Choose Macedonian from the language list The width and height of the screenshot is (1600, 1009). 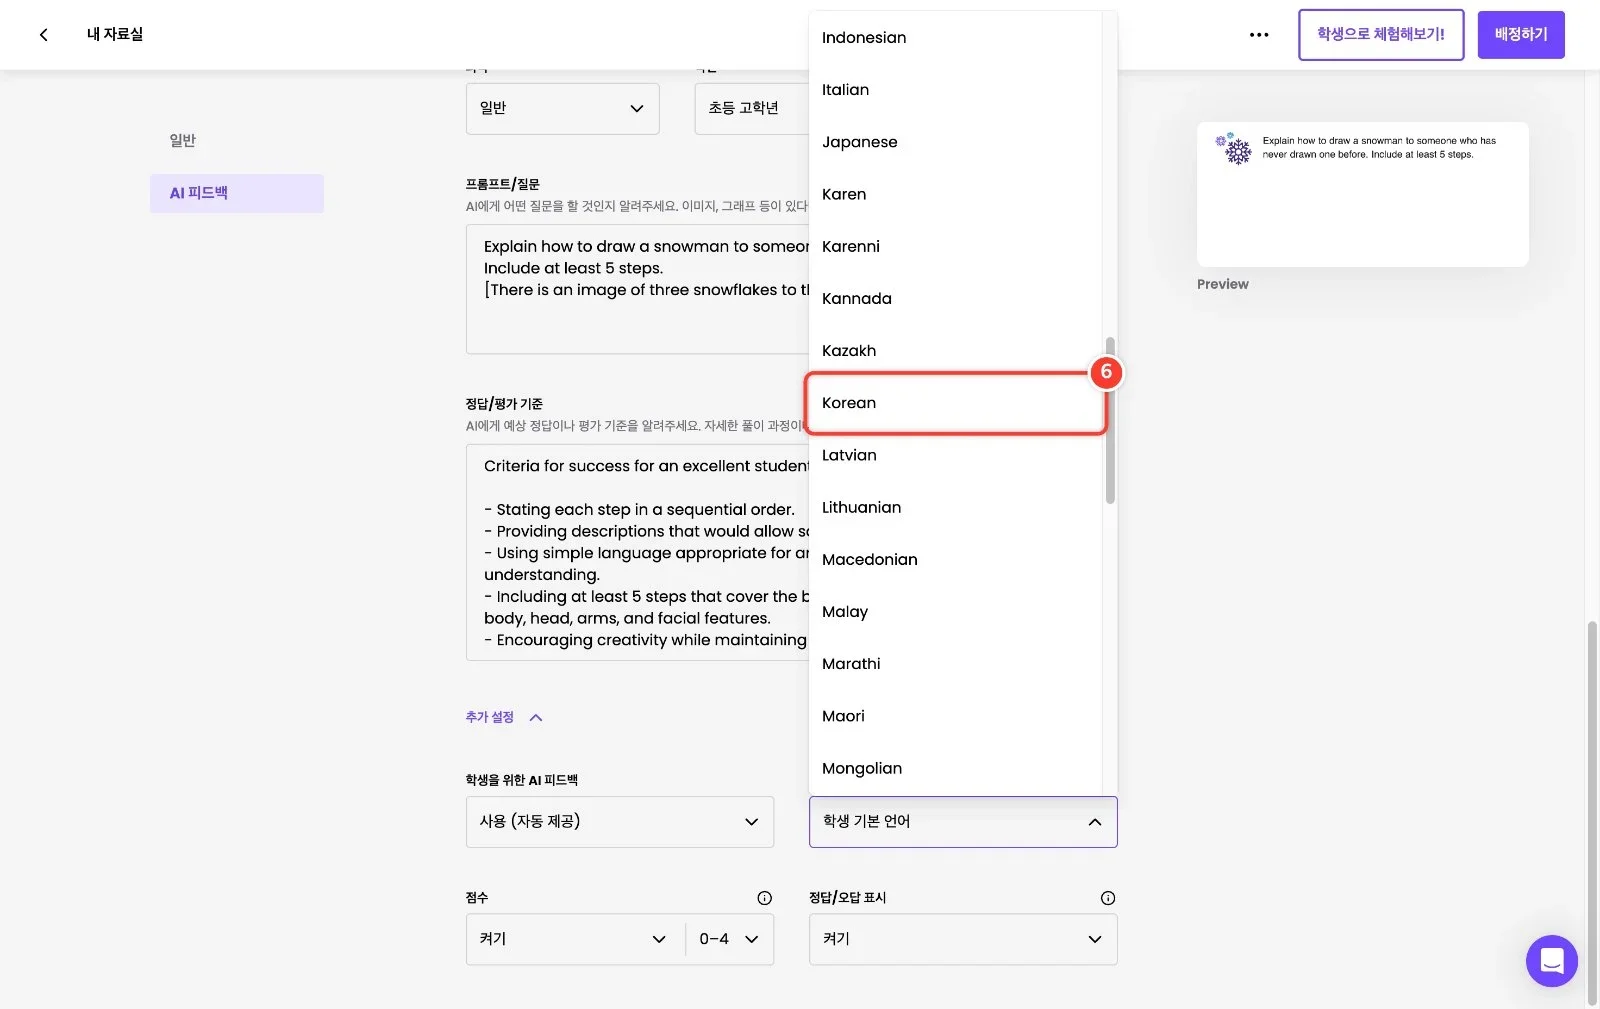pyautogui.click(x=955, y=560)
